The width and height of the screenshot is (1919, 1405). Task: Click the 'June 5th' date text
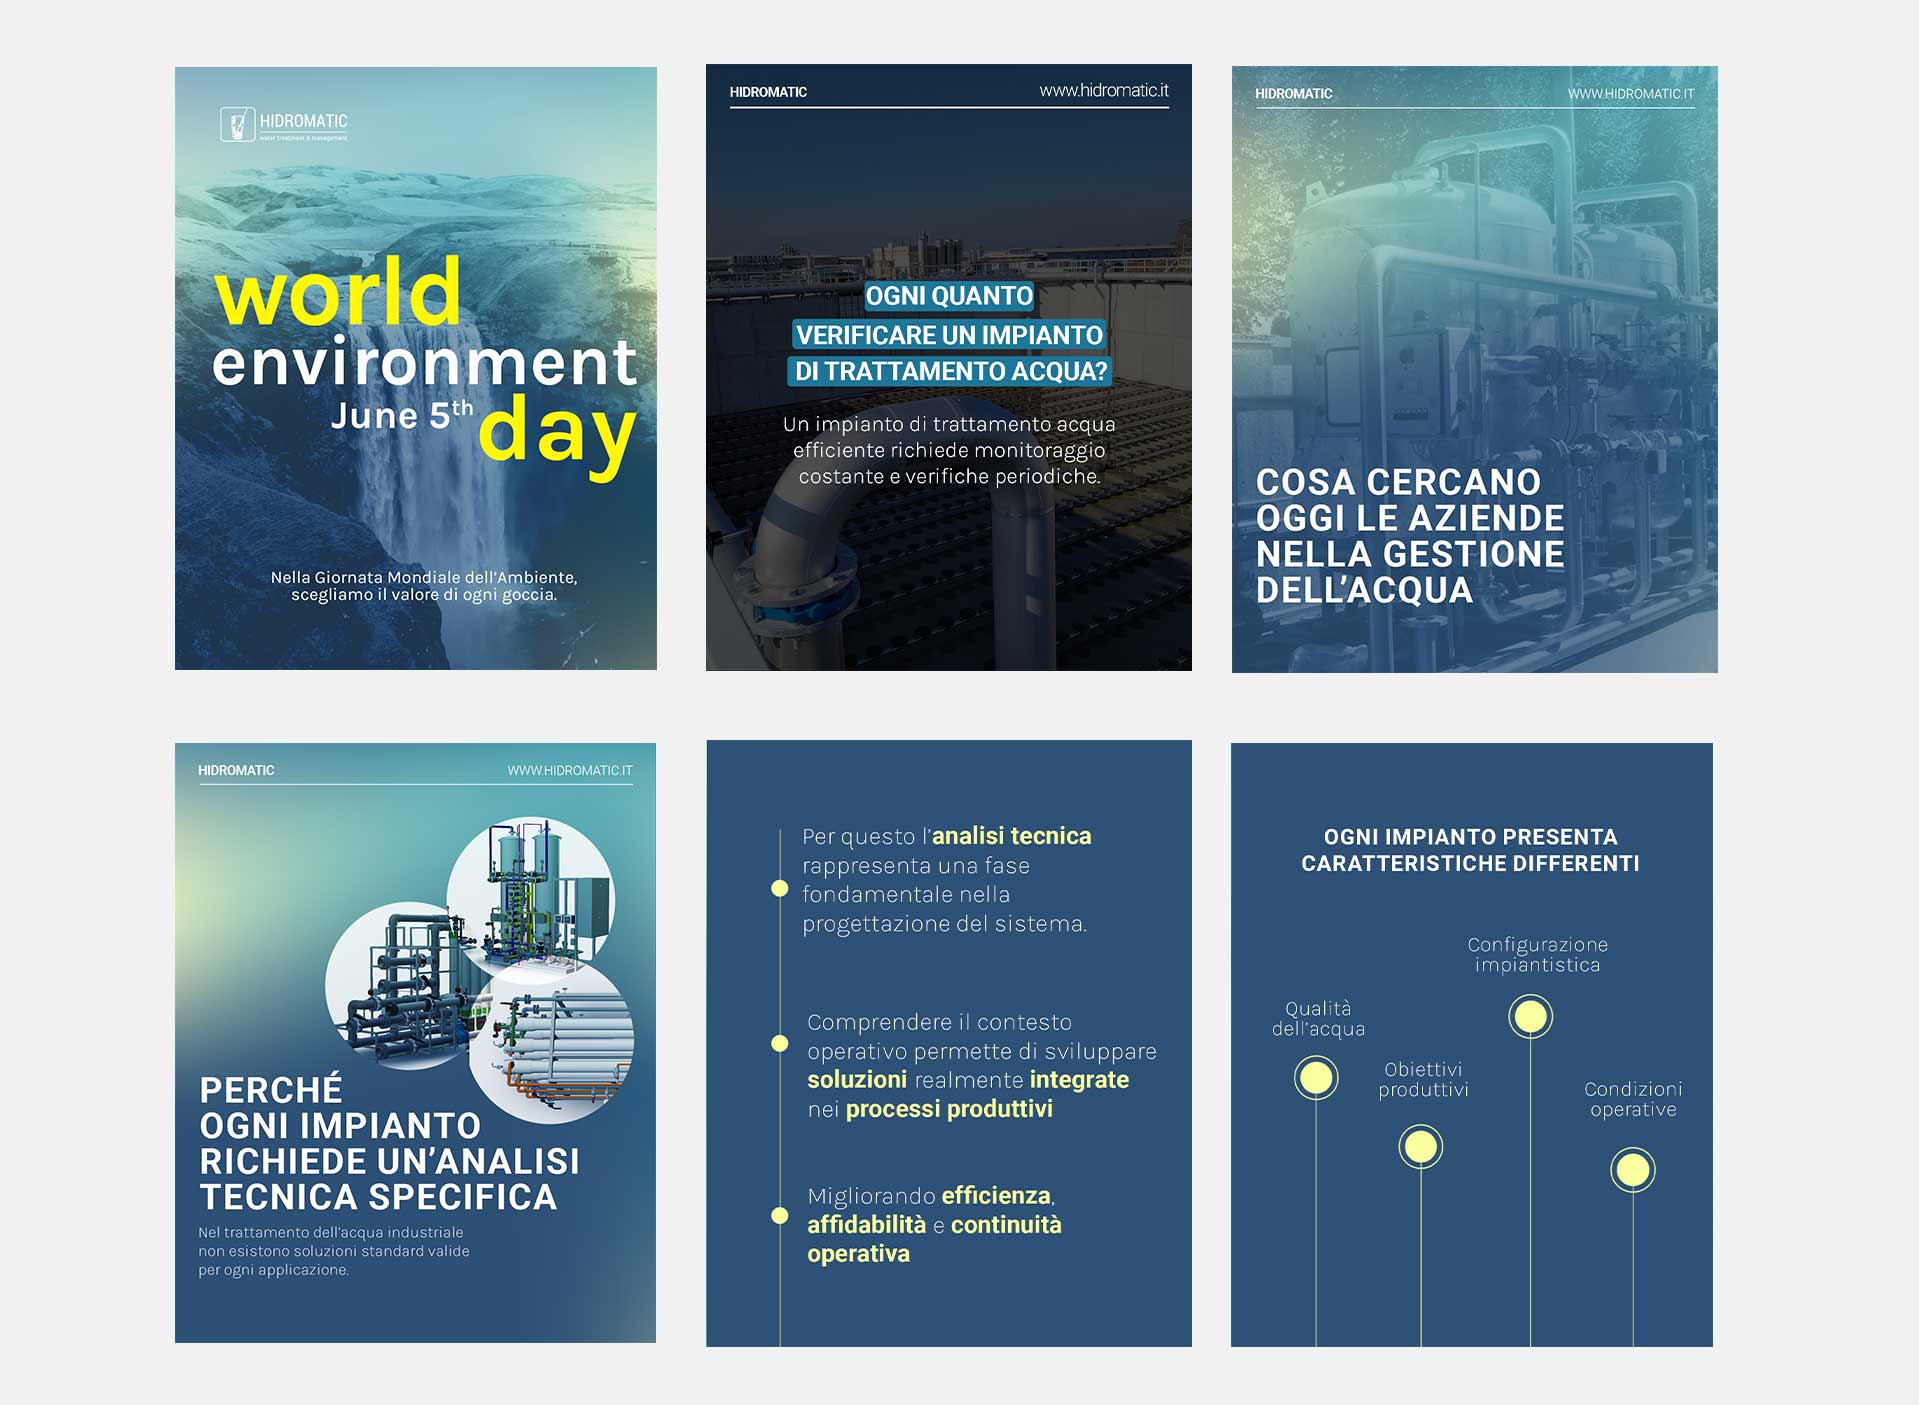pyautogui.click(x=402, y=415)
